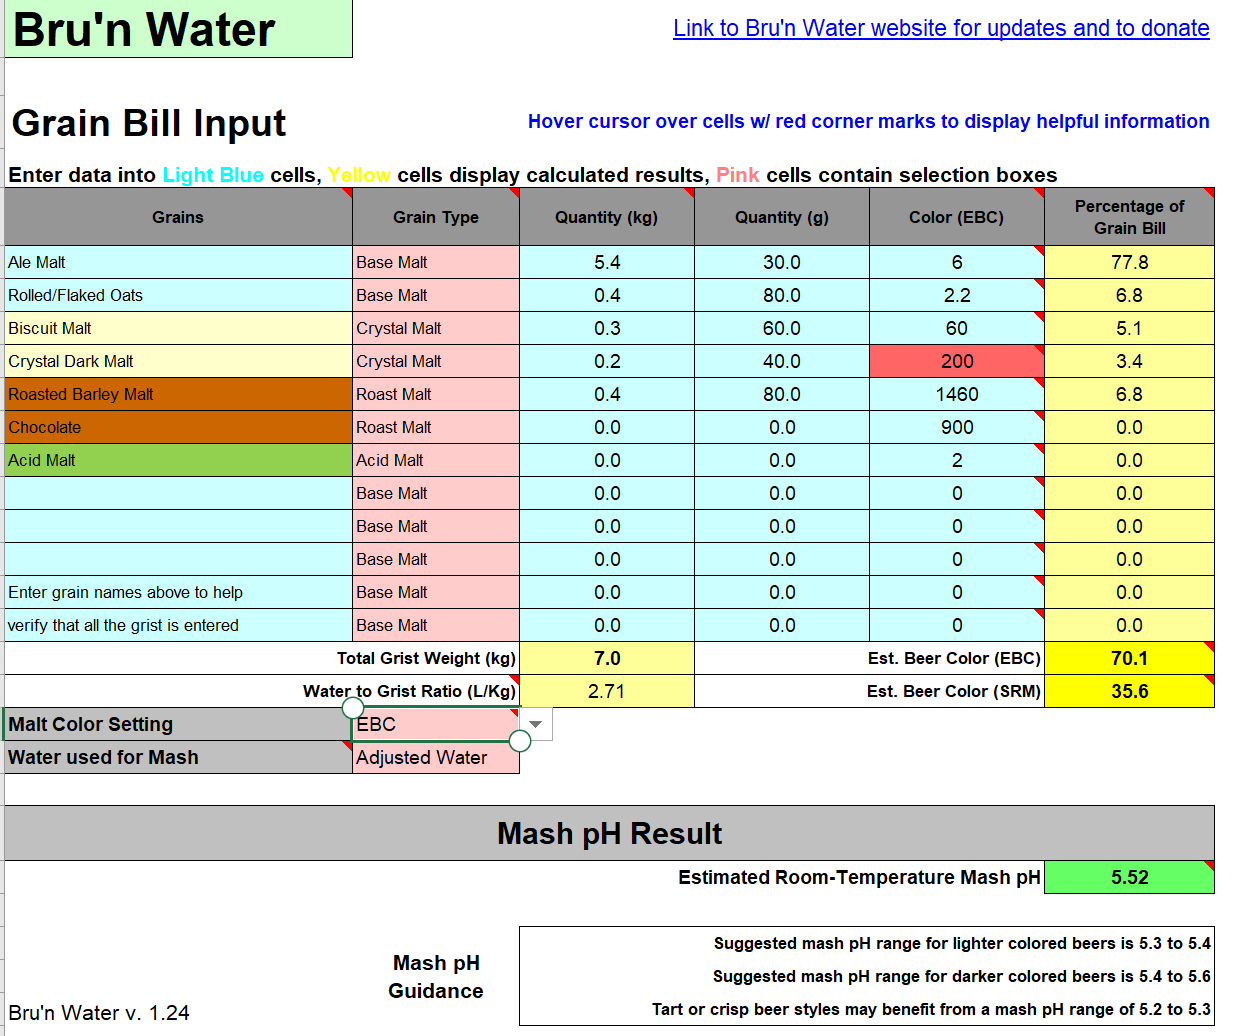Click the Ale Malt quantity (kg) cell
This screenshot has height=1036, width=1245.
pos(606,262)
